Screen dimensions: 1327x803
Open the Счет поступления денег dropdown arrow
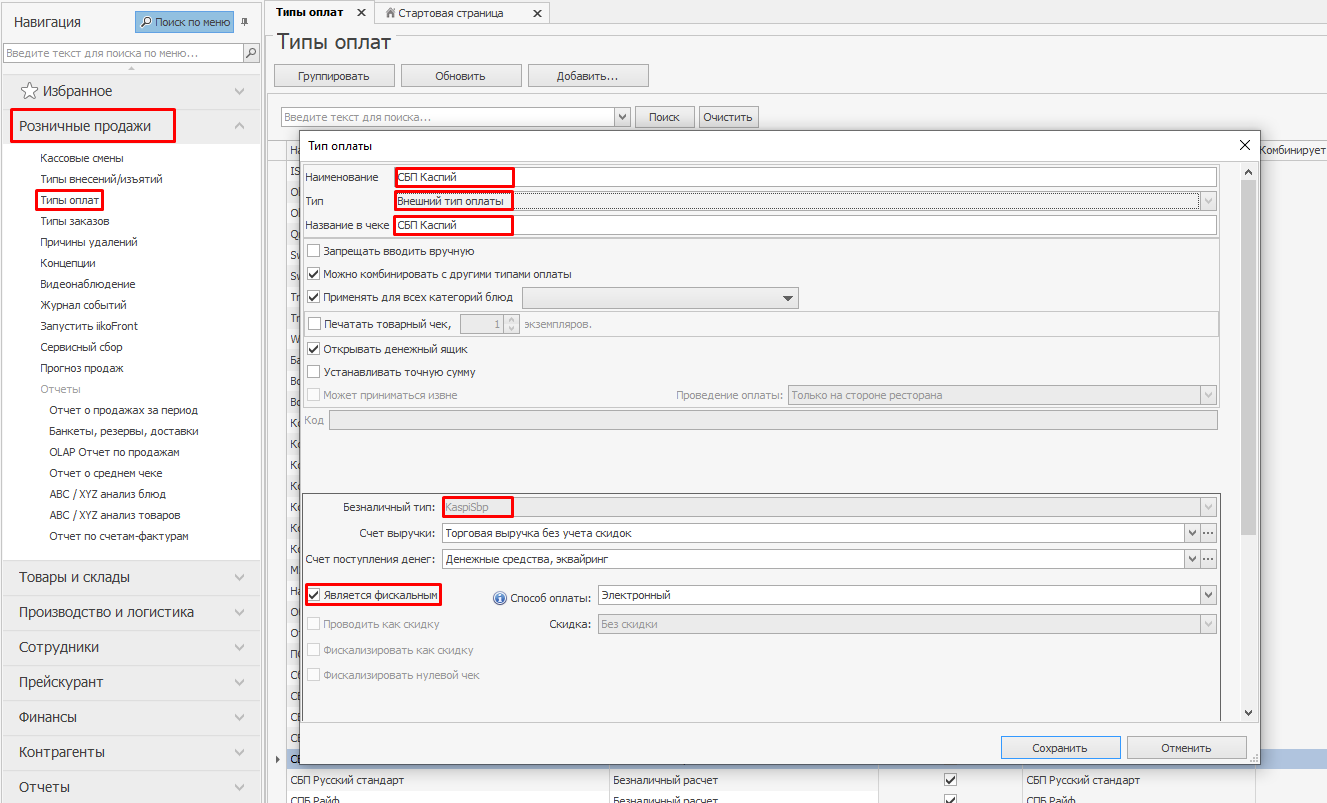point(1192,559)
